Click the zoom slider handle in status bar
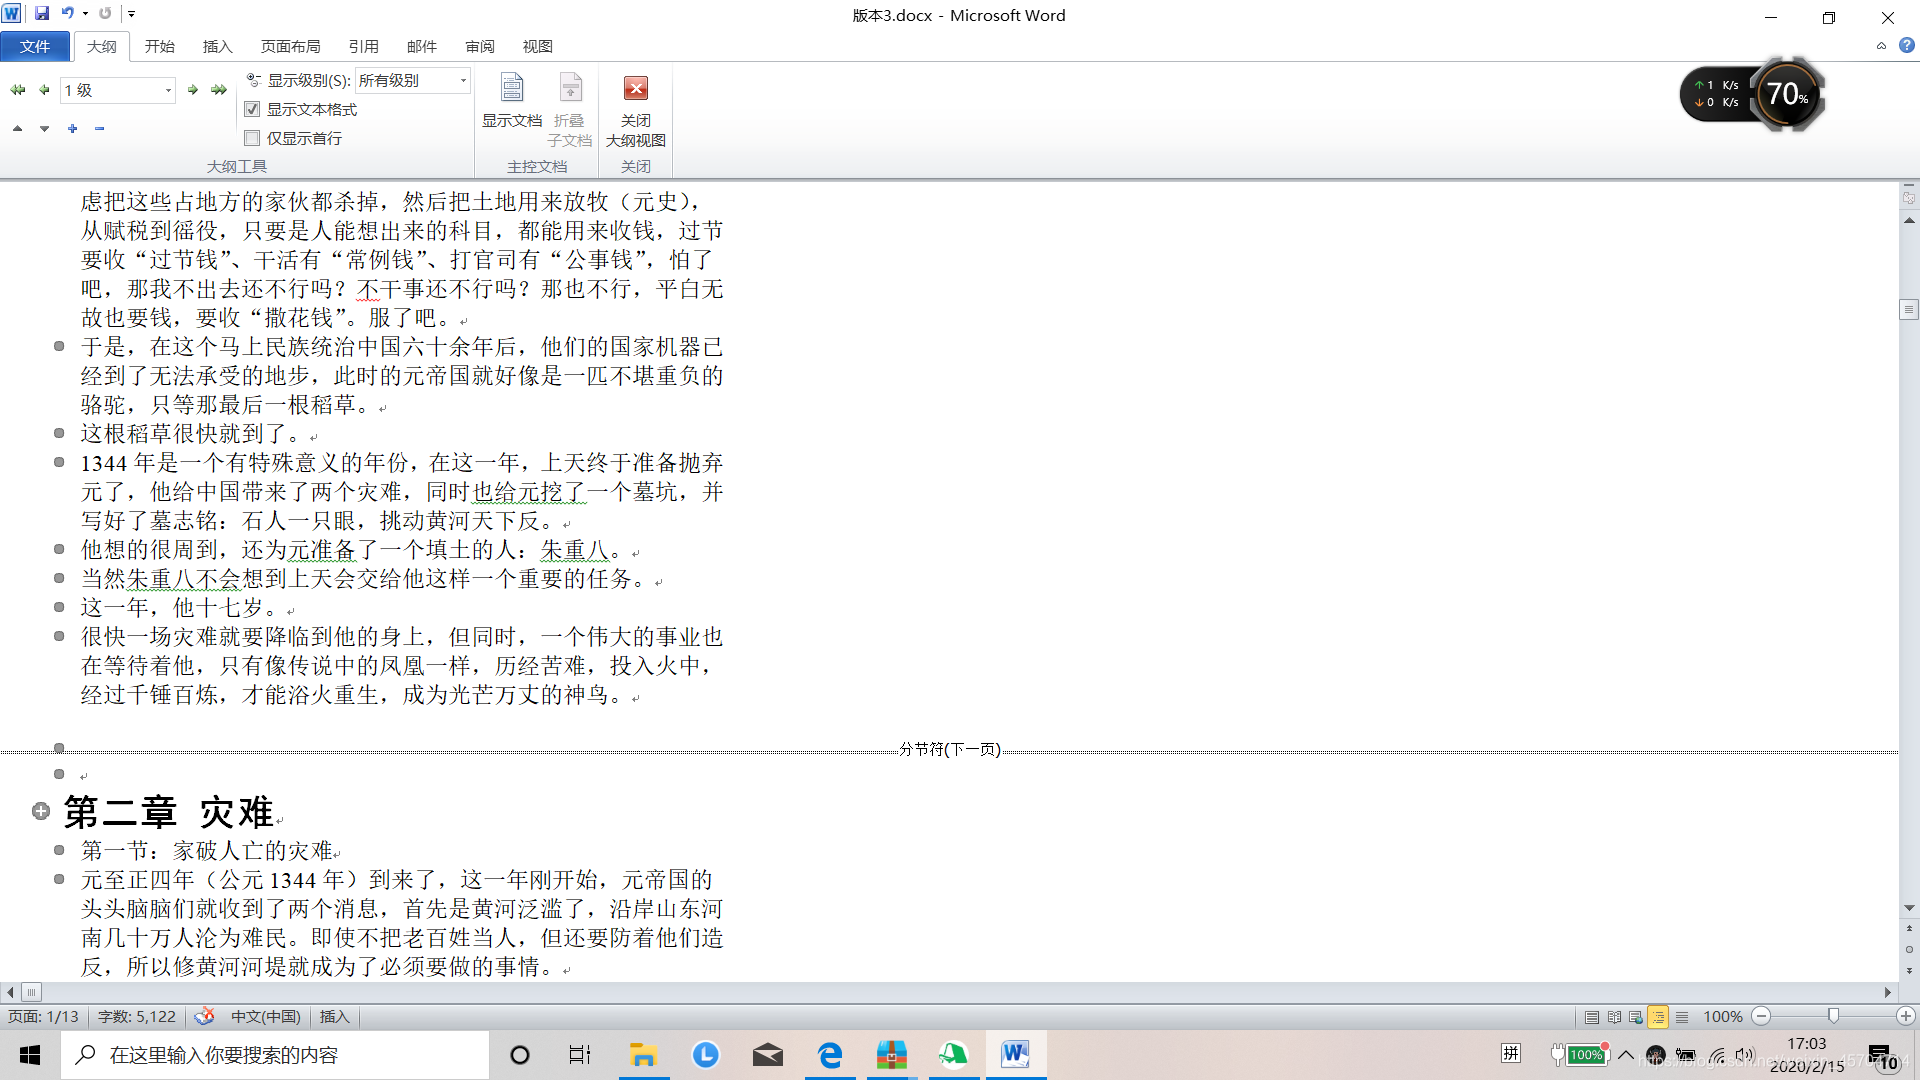Image resolution: width=1920 pixels, height=1080 pixels. pos(1833,1016)
